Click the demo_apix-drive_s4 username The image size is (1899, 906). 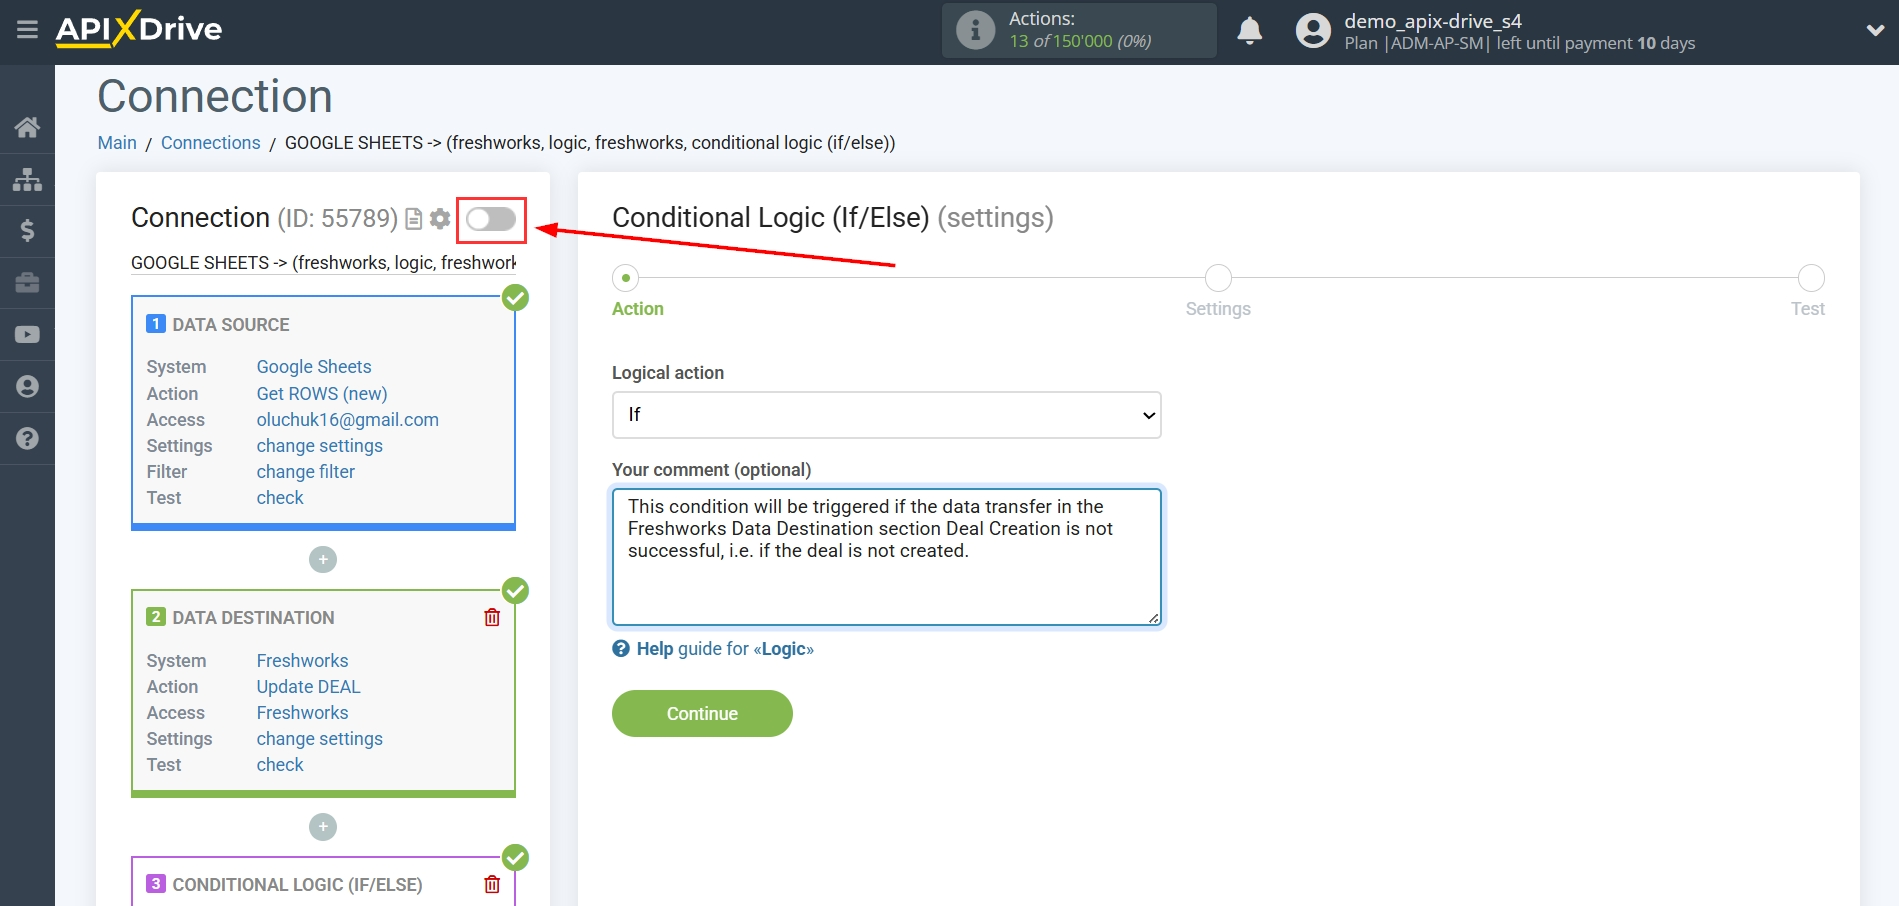(x=1432, y=21)
